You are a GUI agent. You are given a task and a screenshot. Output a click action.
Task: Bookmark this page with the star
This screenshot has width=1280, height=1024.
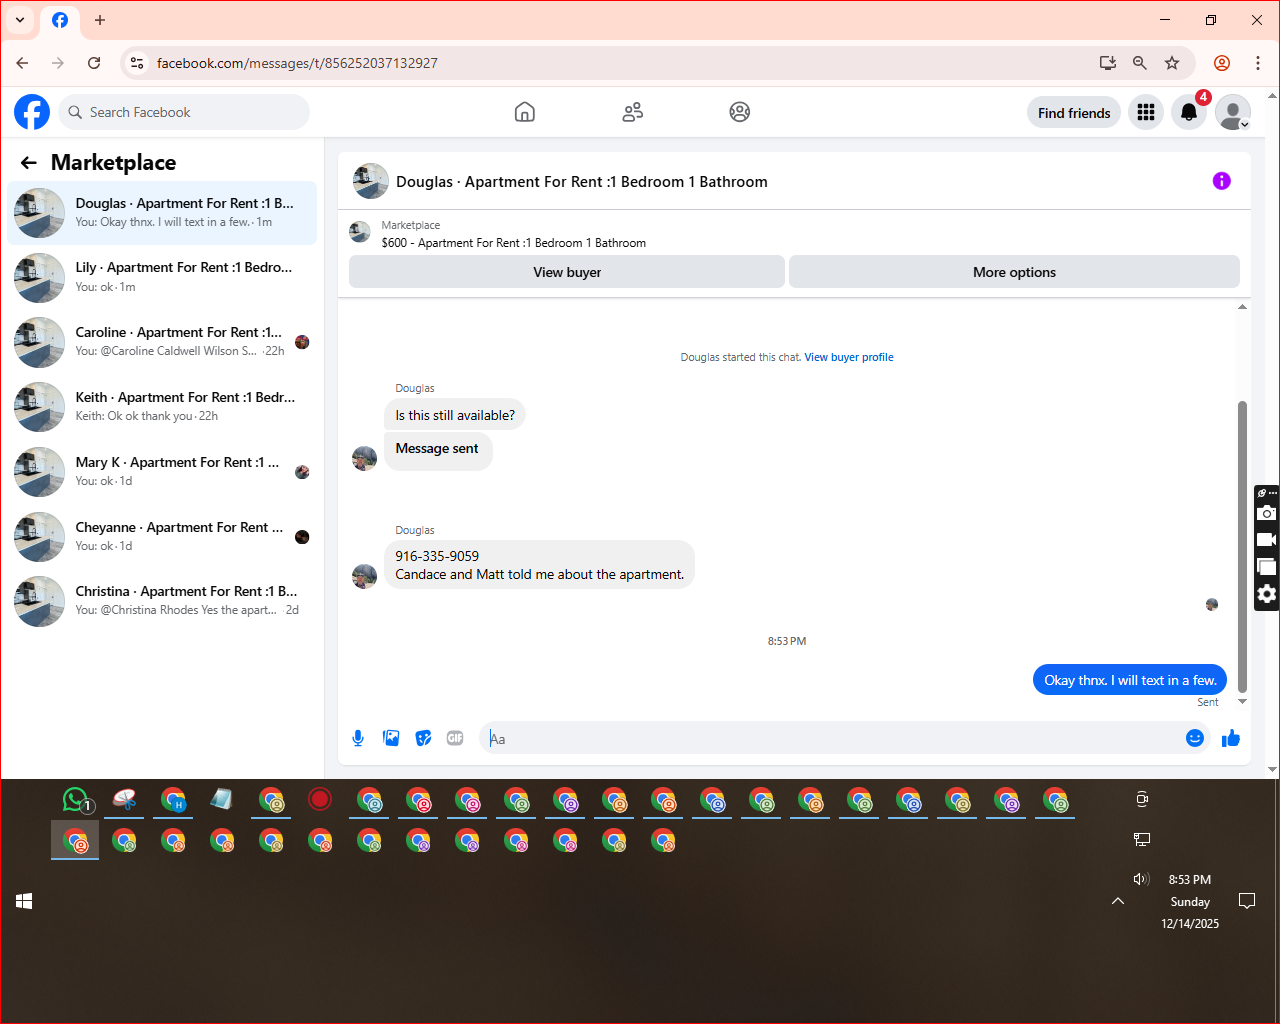point(1172,63)
